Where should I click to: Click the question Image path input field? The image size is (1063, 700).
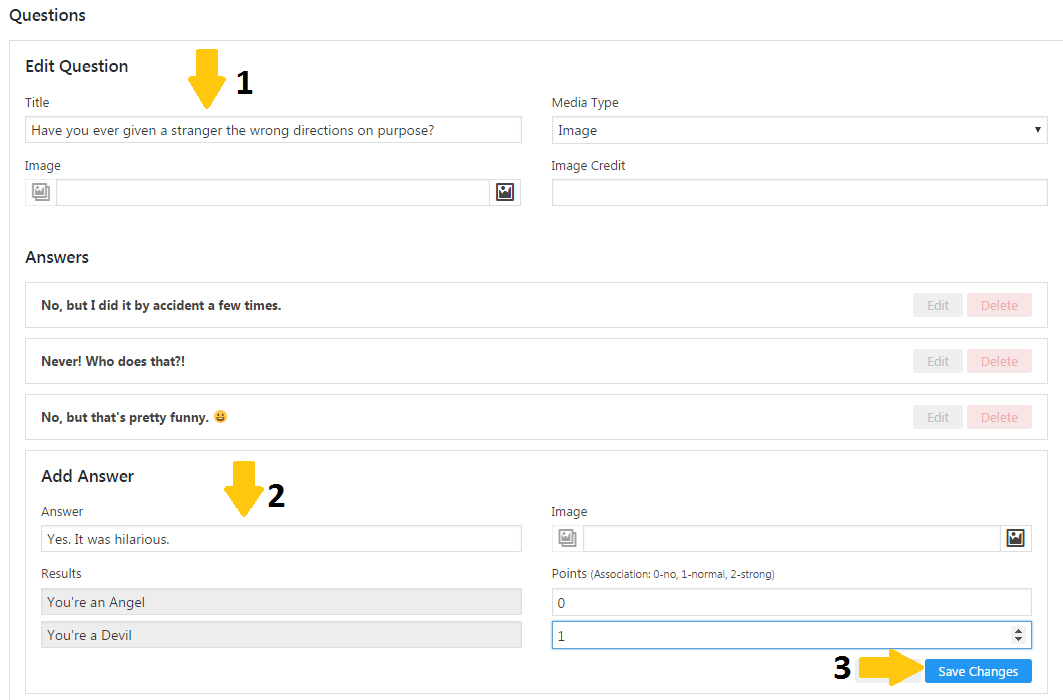coord(273,193)
